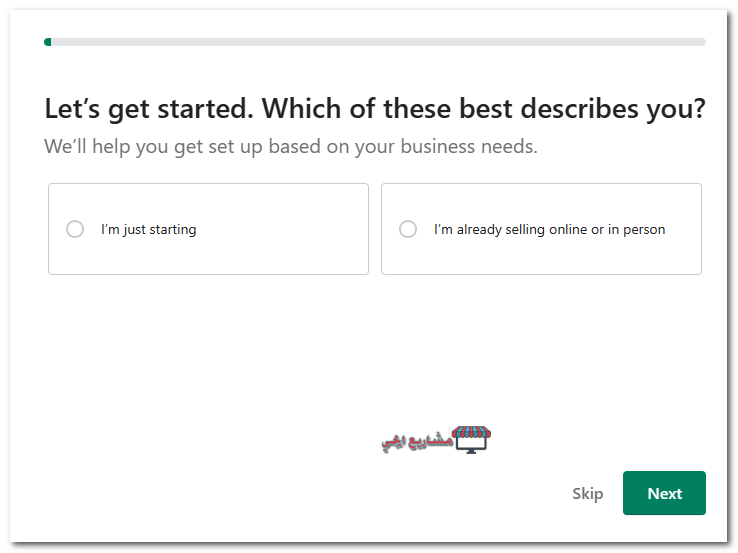Click the "Let's get started" heading
Screen dimensions: 738x553
[x=375, y=109]
